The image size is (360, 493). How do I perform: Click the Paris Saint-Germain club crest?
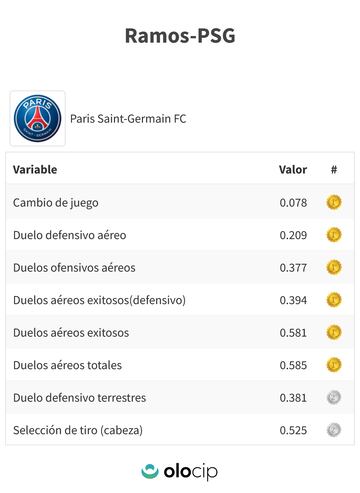(38, 119)
